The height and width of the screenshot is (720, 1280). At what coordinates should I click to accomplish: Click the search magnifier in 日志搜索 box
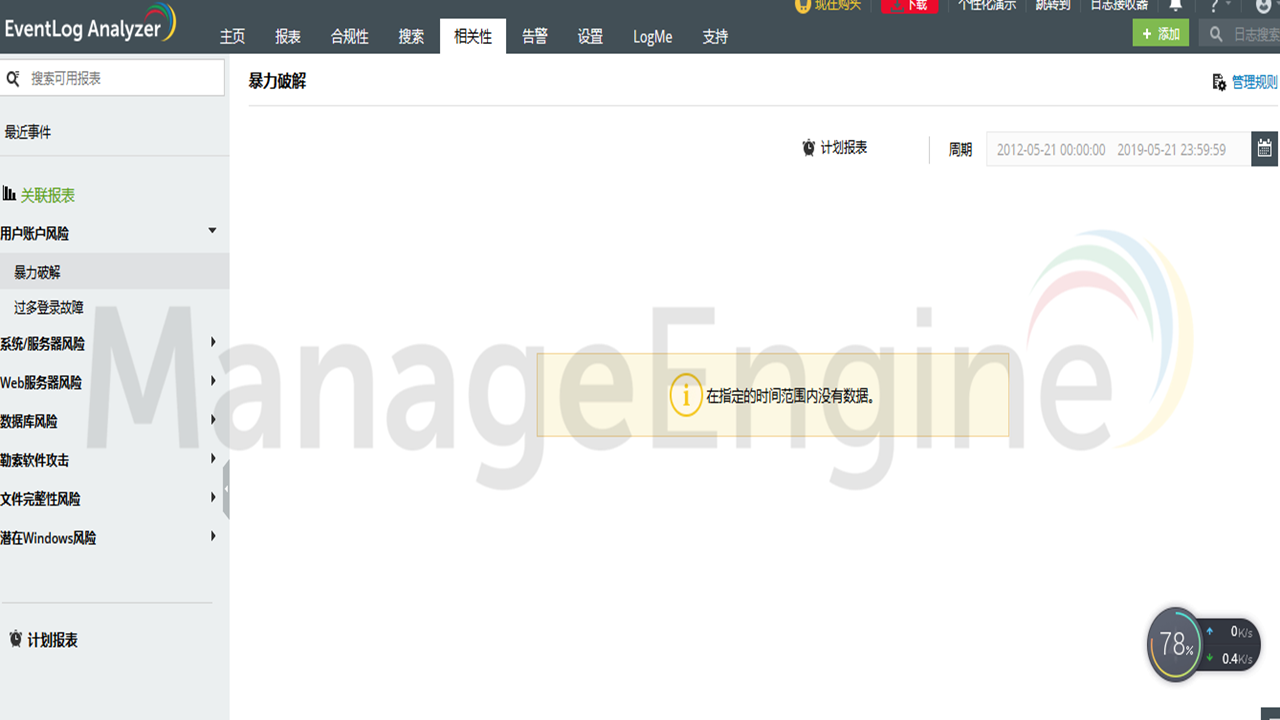tap(1215, 33)
